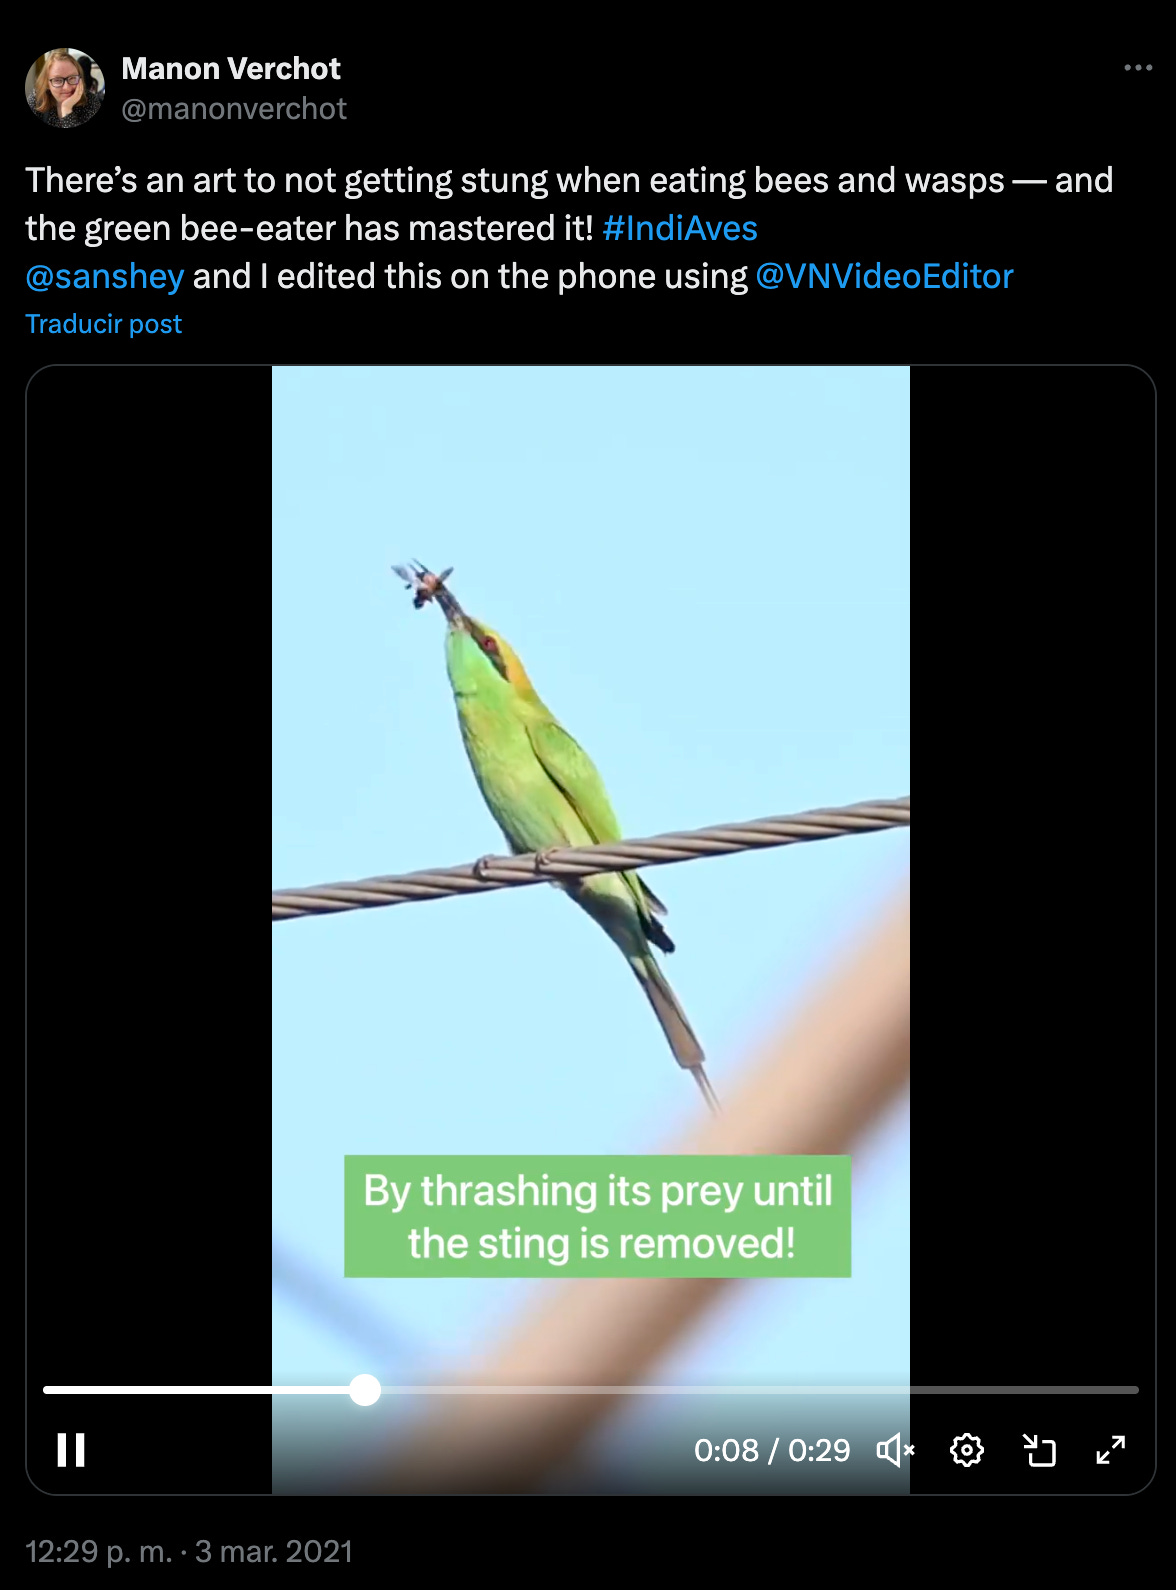1176x1590 pixels.
Task: Click Traducir post to translate
Action: pos(104,324)
